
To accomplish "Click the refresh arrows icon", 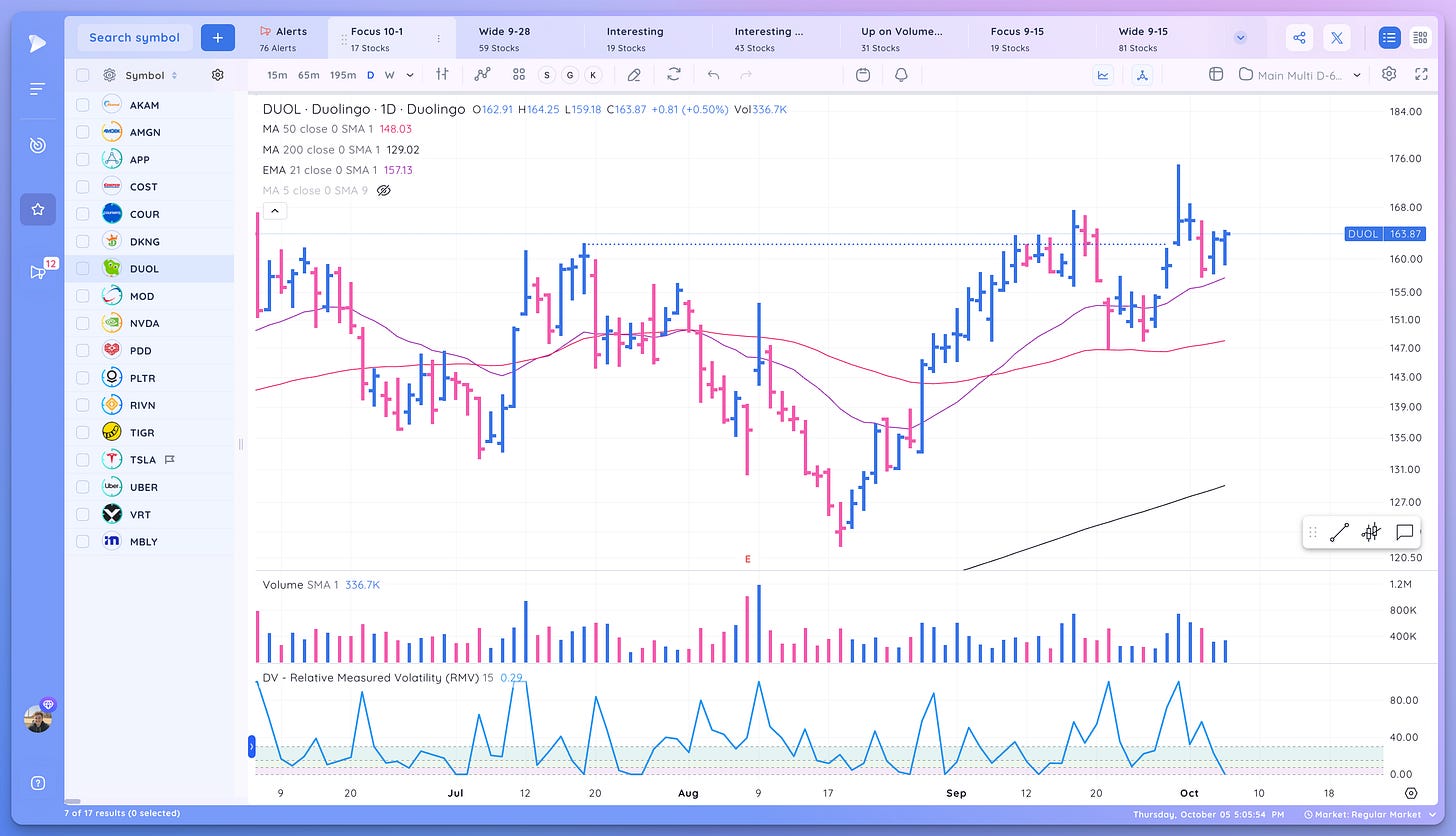I will pyautogui.click(x=673, y=74).
